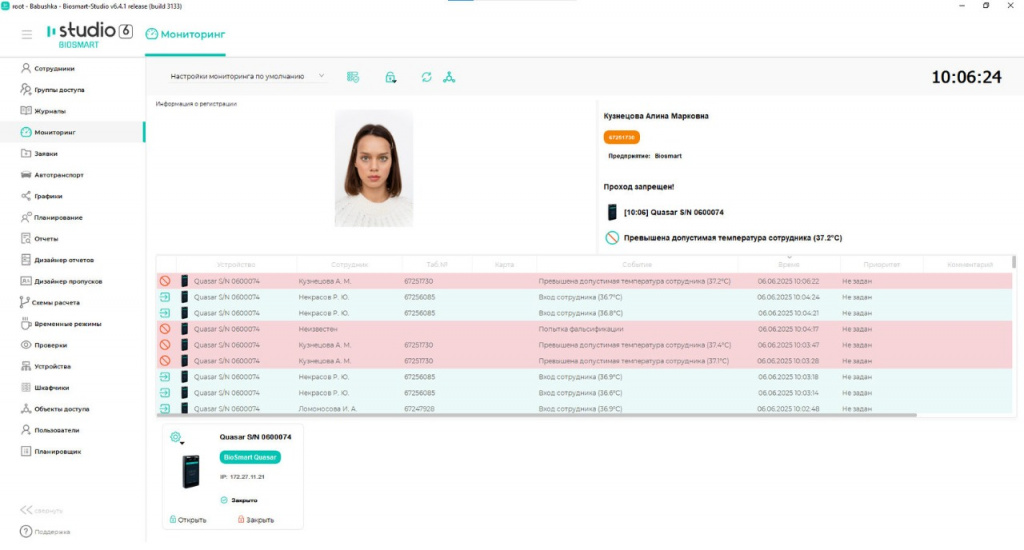Click the orange 67251730 badge
The image size is (1024, 550).
coord(622,137)
